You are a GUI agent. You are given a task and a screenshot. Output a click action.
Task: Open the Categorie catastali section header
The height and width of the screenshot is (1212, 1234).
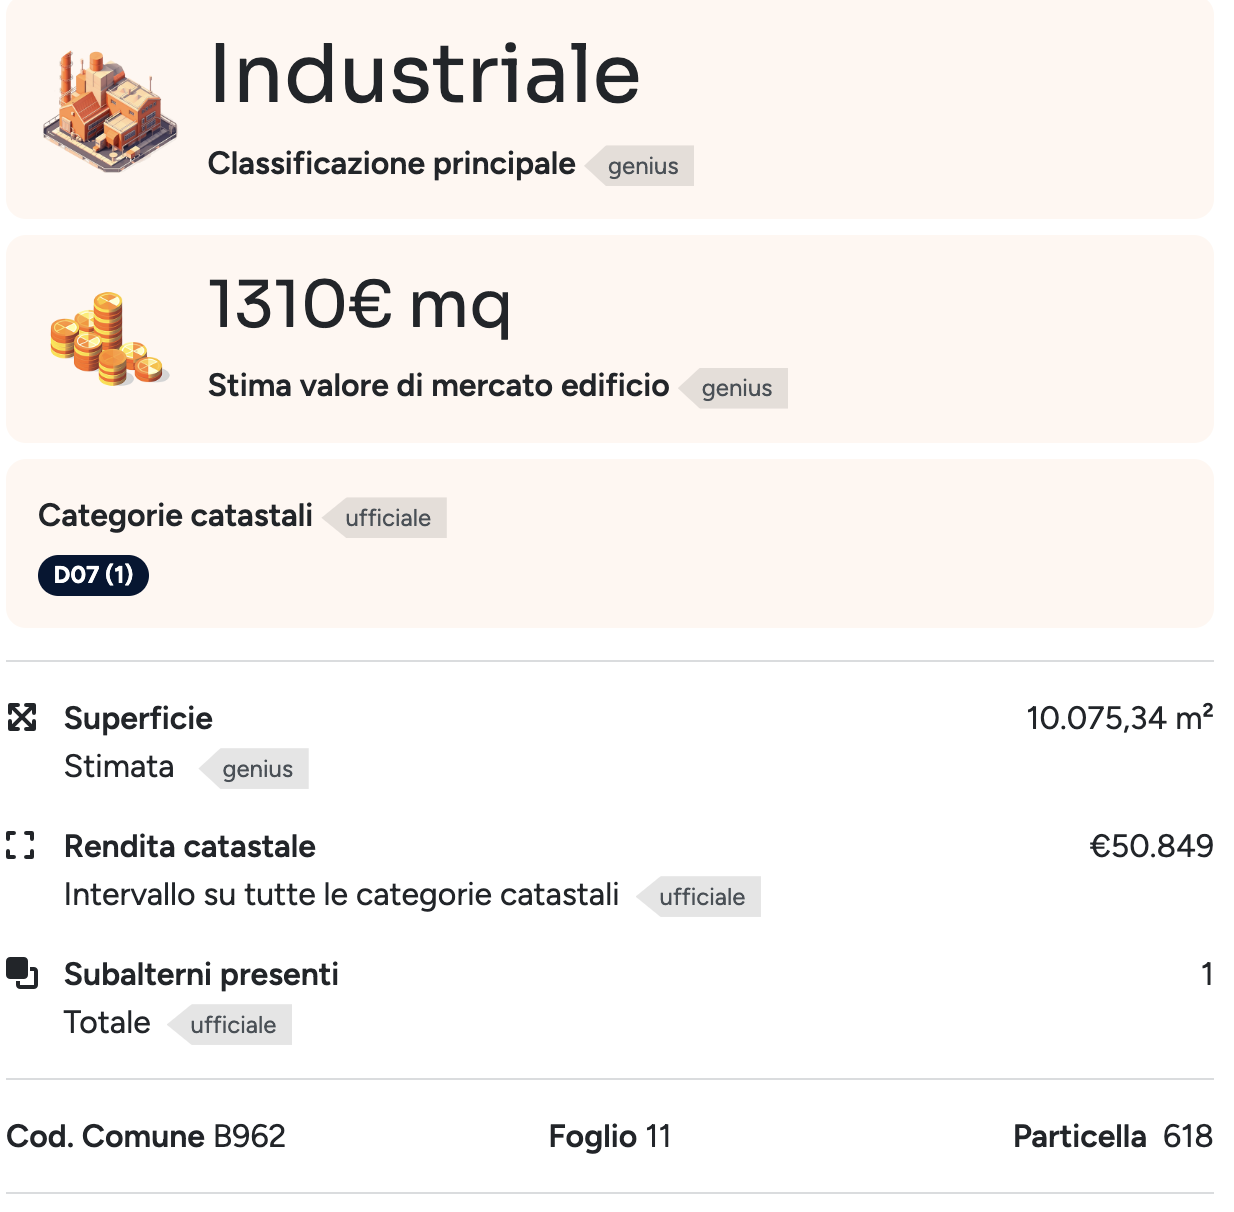[x=176, y=516]
